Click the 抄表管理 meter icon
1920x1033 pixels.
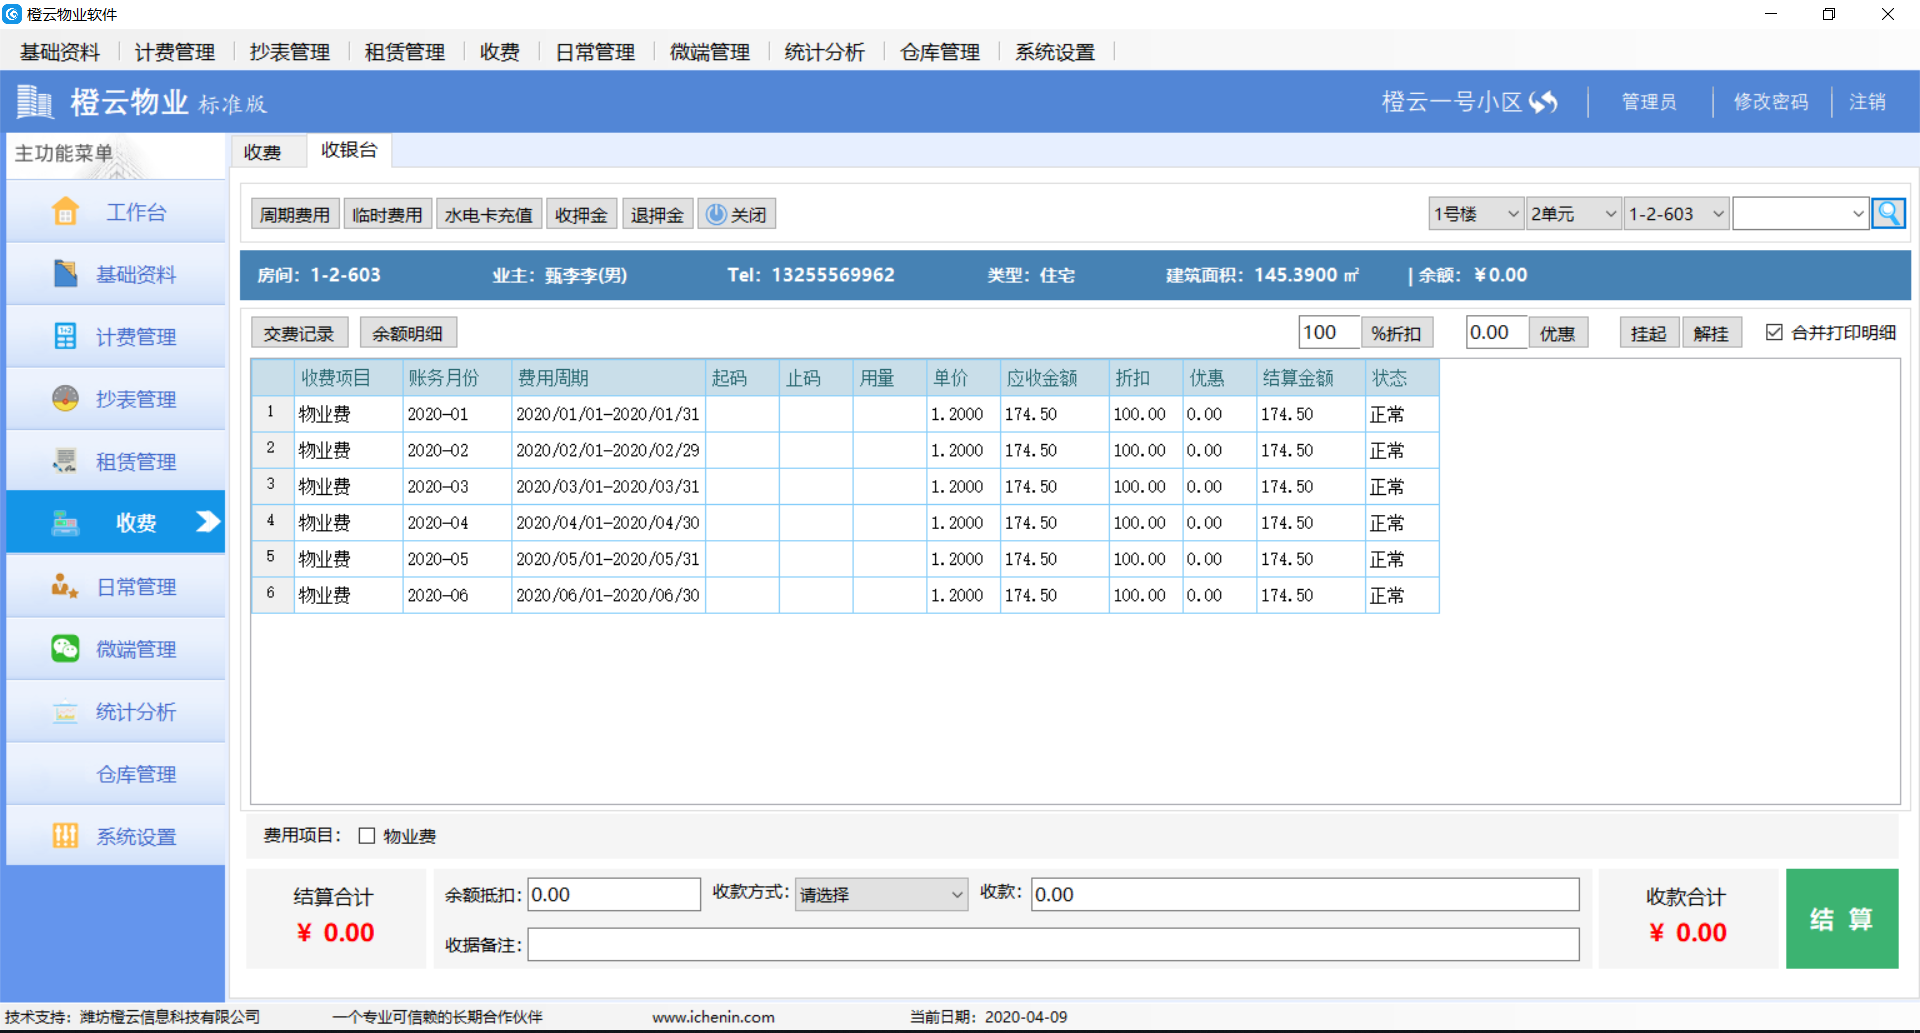pyautogui.click(x=65, y=398)
